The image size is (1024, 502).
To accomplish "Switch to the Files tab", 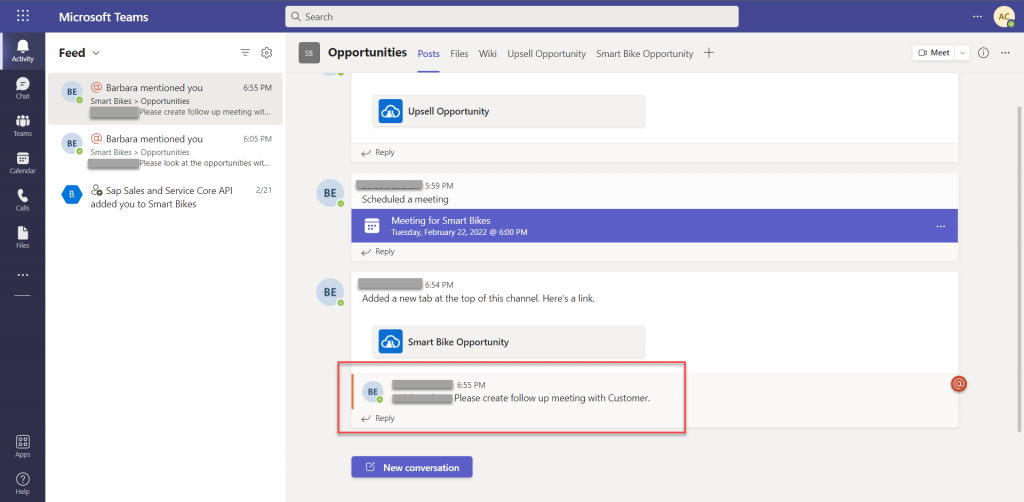I will point(459,54).
